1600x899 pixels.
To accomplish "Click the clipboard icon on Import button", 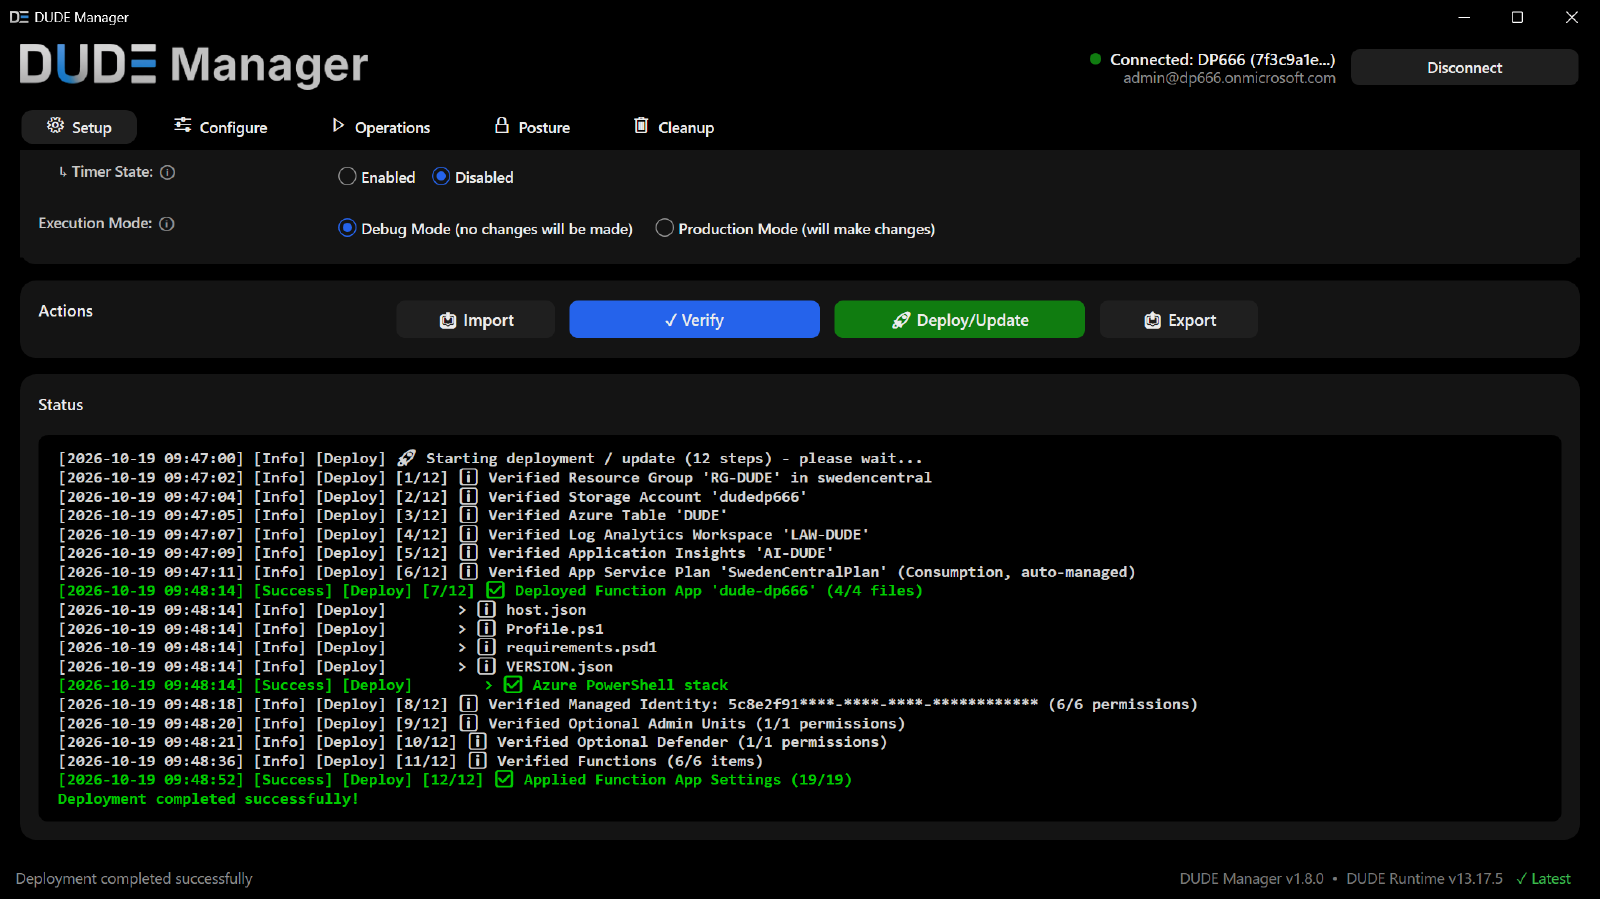I will (x=448, y=320).
